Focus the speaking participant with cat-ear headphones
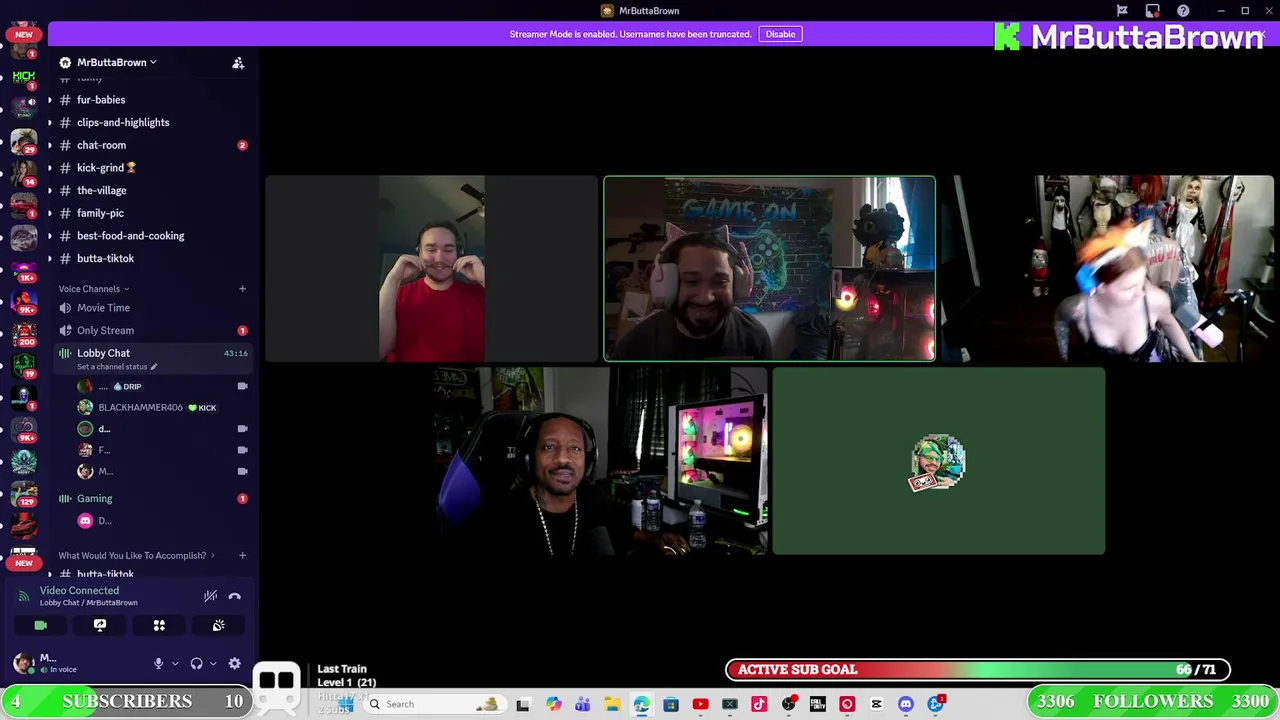 point(769,268)
